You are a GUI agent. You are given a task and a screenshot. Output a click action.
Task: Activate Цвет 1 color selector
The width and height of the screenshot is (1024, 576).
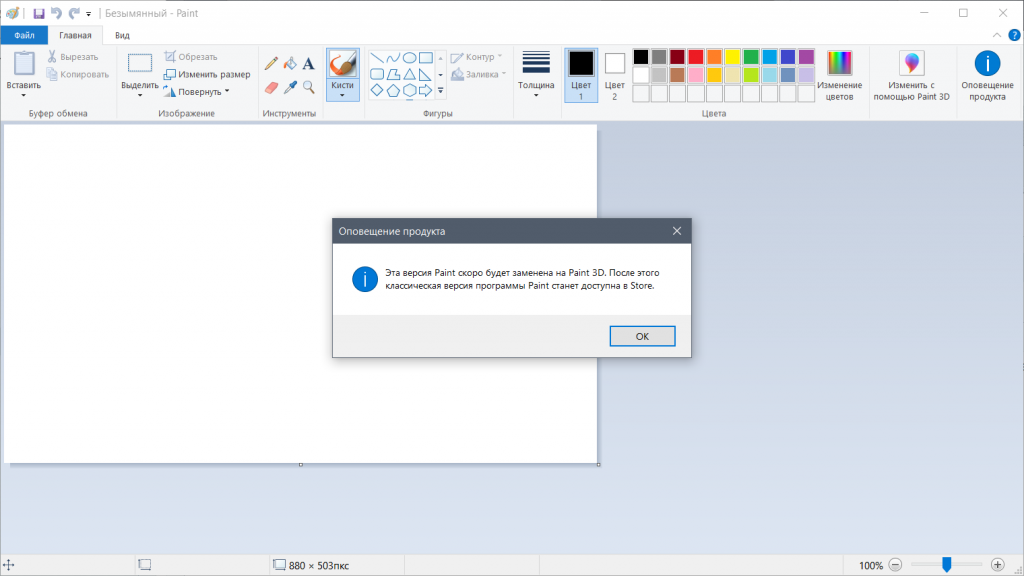tap(581, 75)
